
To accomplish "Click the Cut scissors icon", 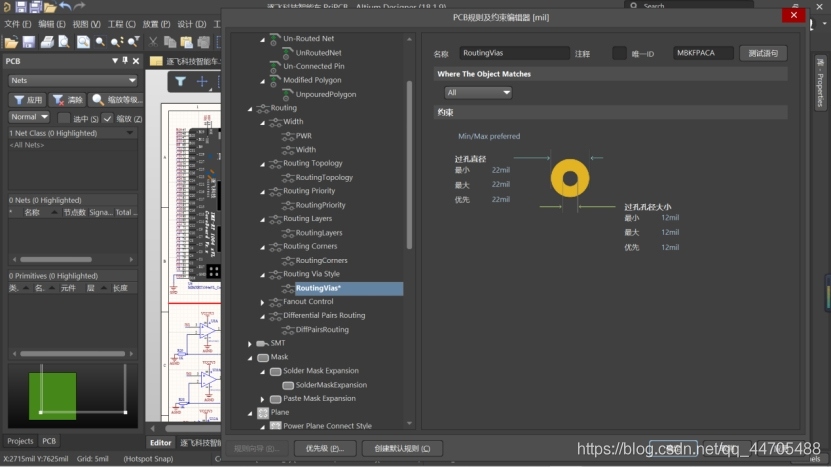I will click(x=153, y=42).
